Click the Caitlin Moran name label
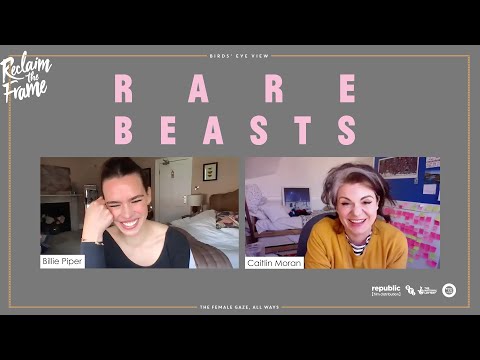The width and height of the screenshot is (480, 360). pyautogui.click(x=274, y=263)
